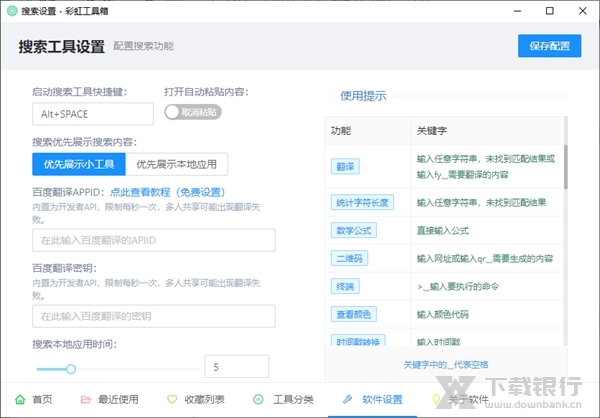Click the 二维码 tag
The image size is (600, 418).
[349, 258]
